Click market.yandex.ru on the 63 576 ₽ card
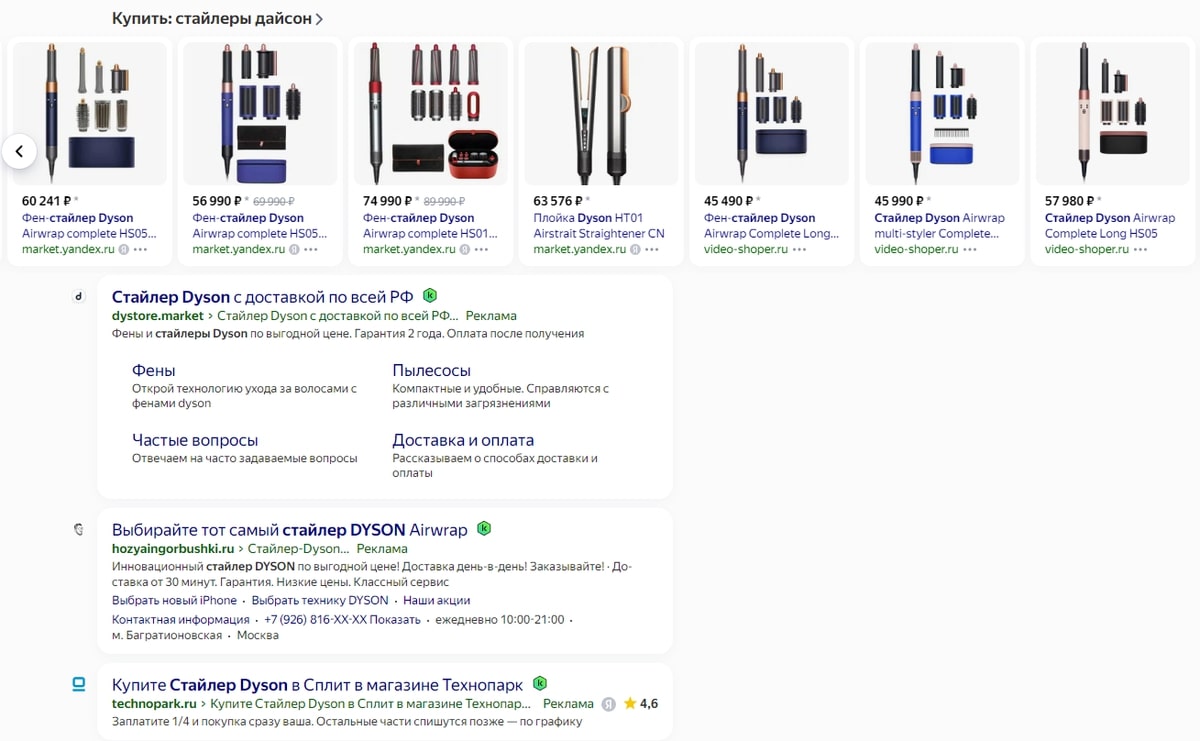This screenshot has width=1200, height=741. point(579,249)
